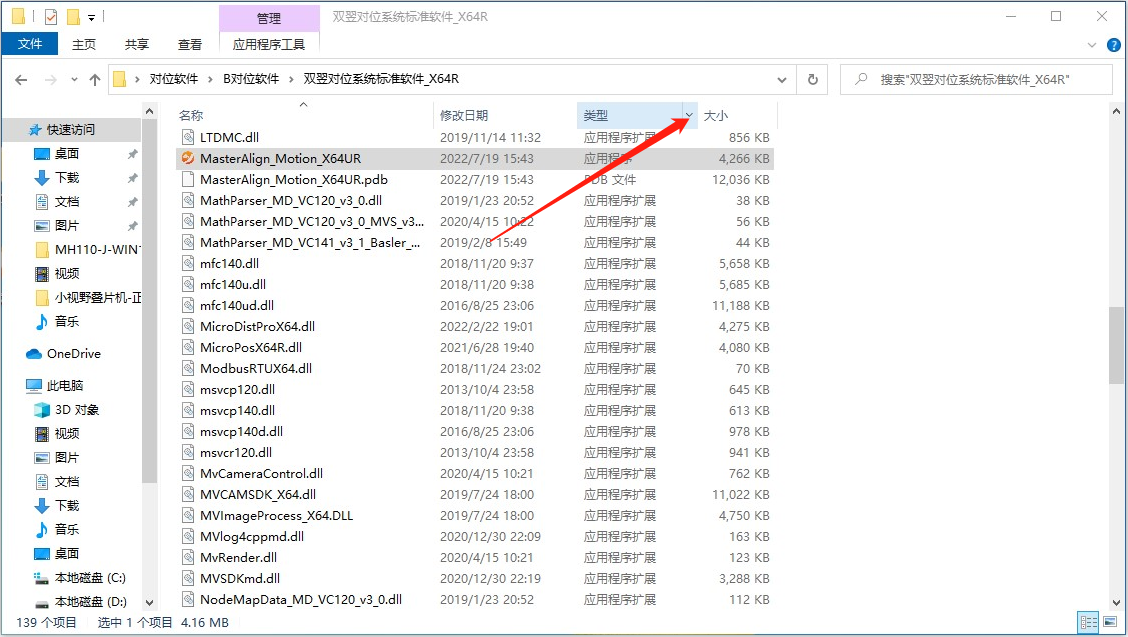This screenshot has width=1128, height=637.
Task: Click the file list vertical scrollbar
Action: click(1117, 345)
